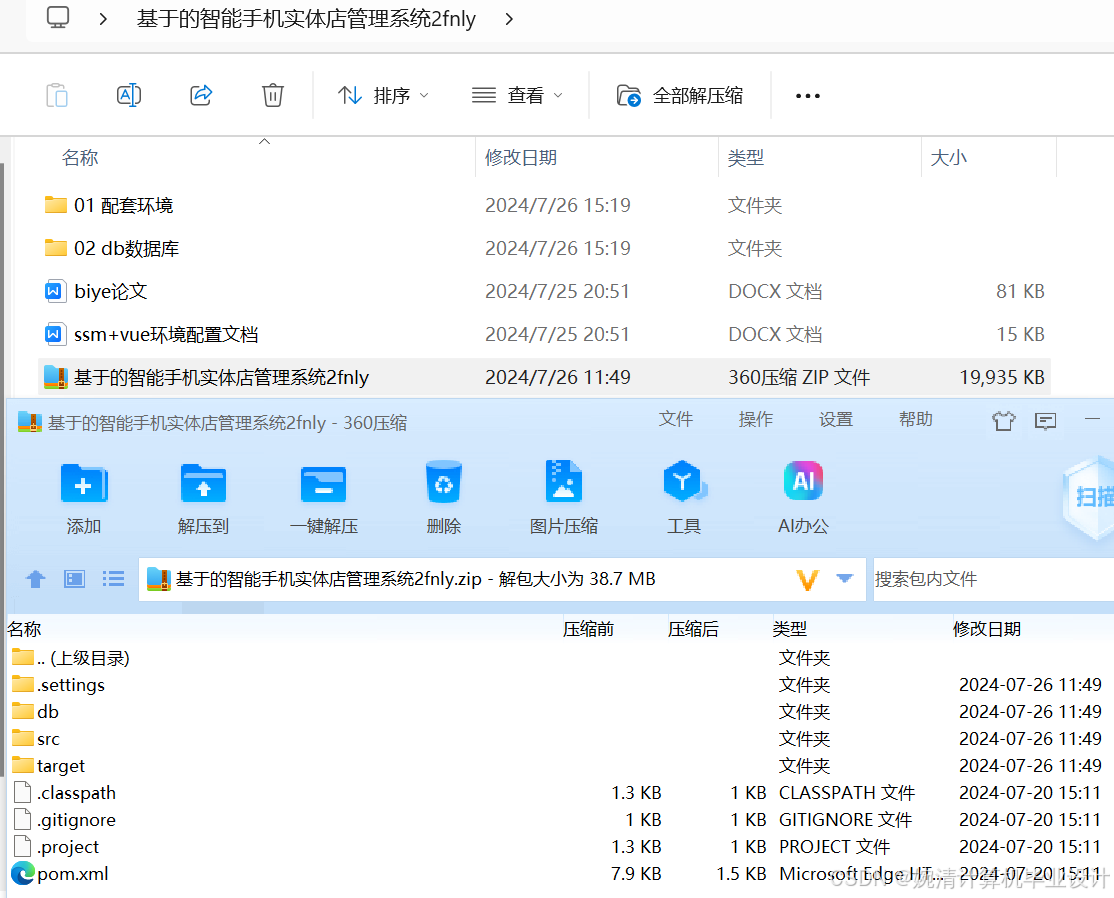The height and width of the screenshot is (898, 1114).
Task: Click the up-arrow parent directory icon
Action: point(36,579)
